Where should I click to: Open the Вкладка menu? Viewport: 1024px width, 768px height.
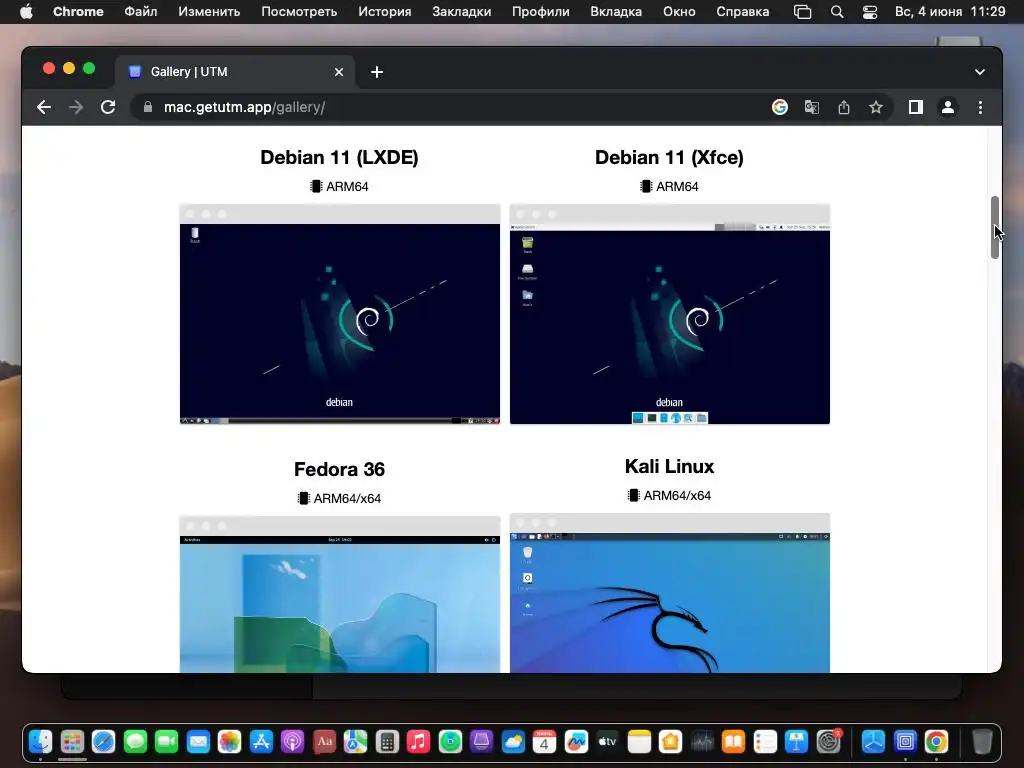616,12
